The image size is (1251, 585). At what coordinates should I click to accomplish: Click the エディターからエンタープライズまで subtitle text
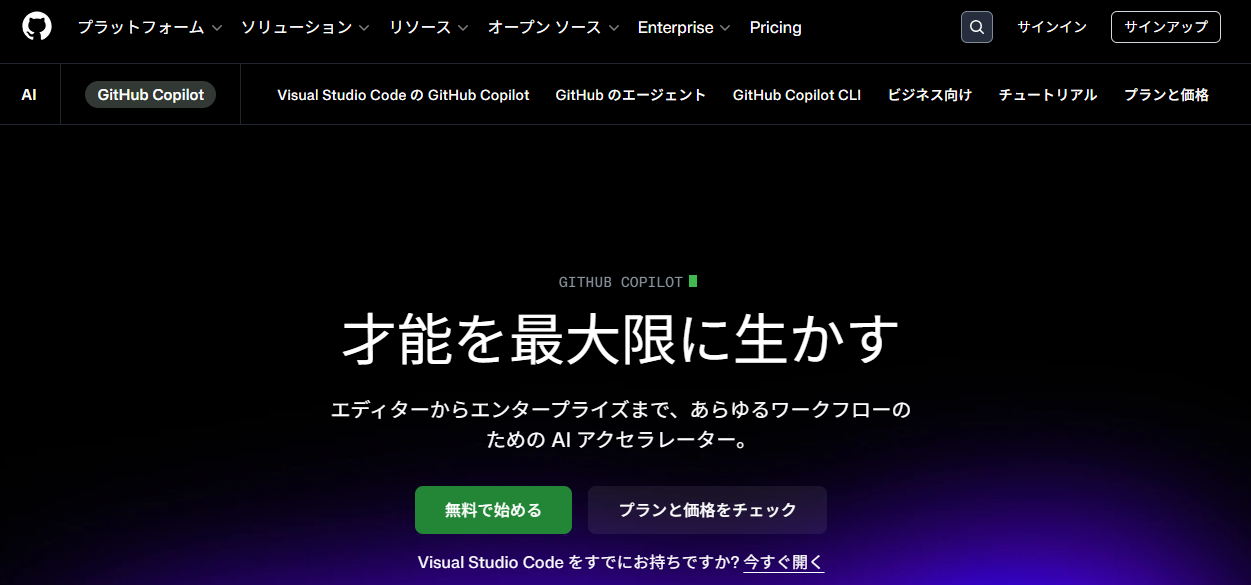pyautogui.click(x=621, y=425)
